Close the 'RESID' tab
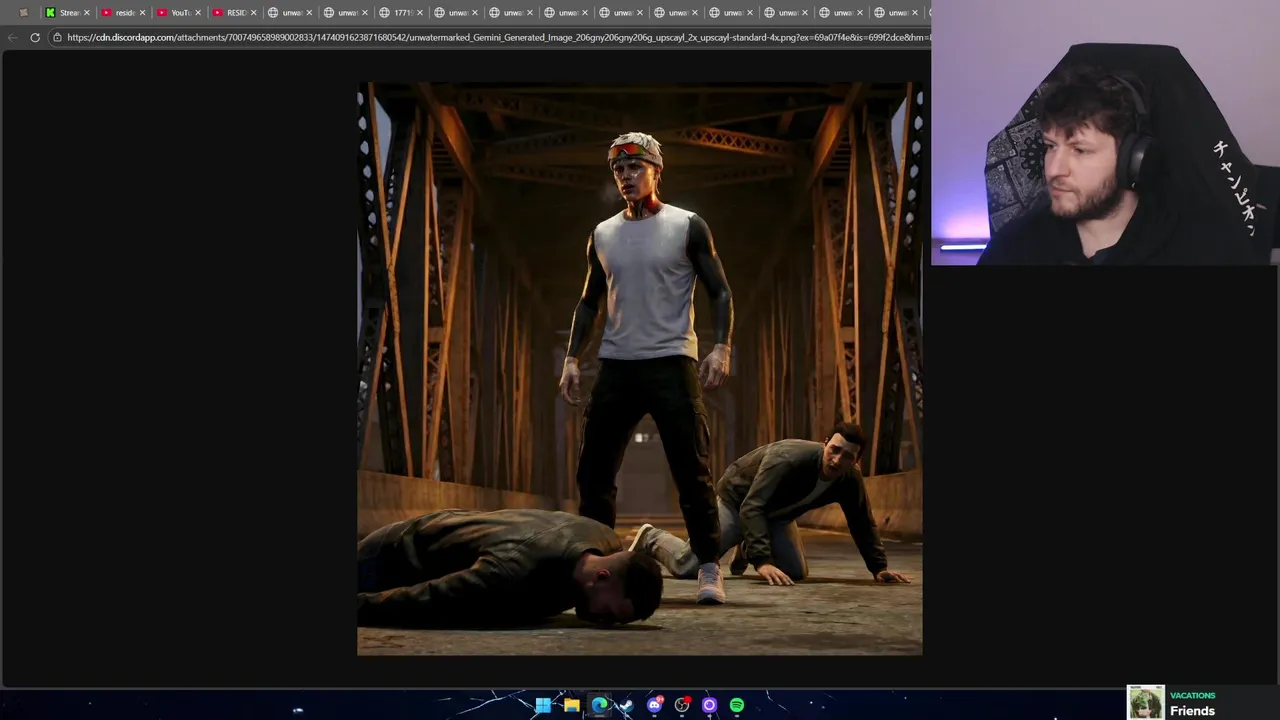This screenshot has width=1280, height=720. (x=254, y=13)
